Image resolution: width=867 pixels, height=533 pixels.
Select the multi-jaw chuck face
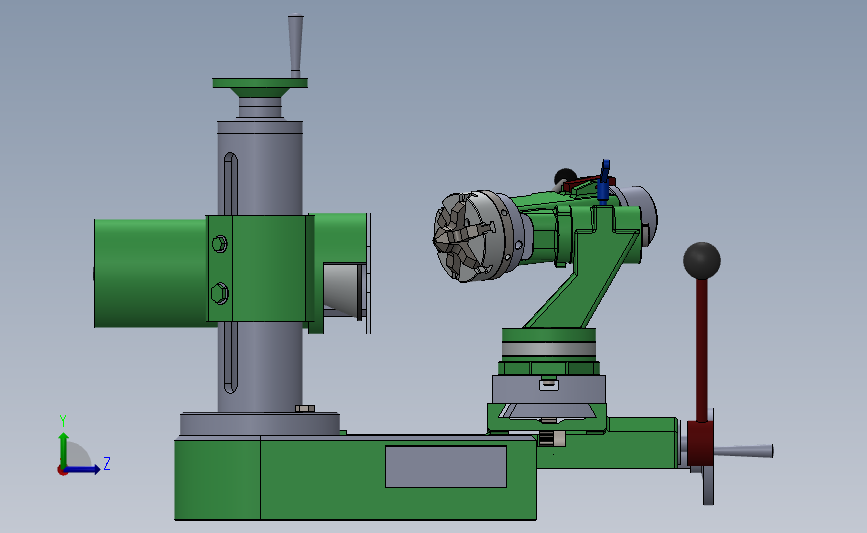tap(464, 237)
